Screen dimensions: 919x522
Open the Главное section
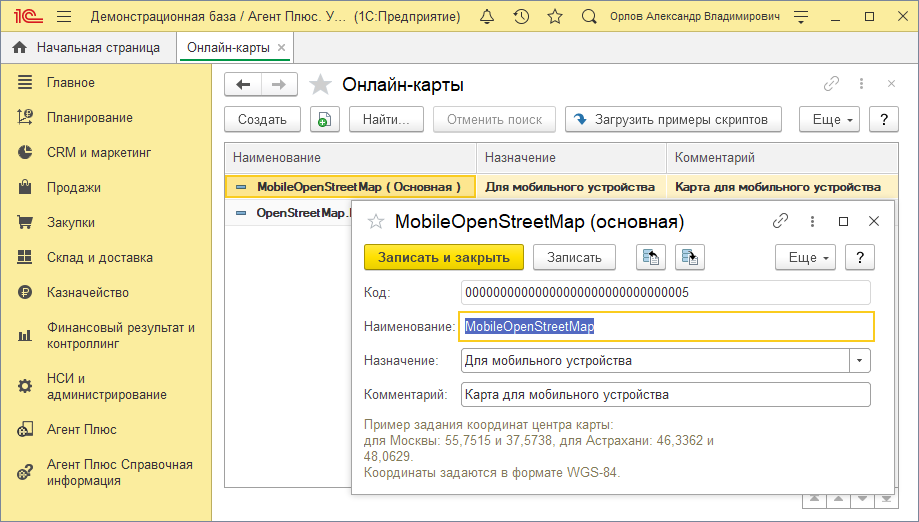(x=70, y=83)
